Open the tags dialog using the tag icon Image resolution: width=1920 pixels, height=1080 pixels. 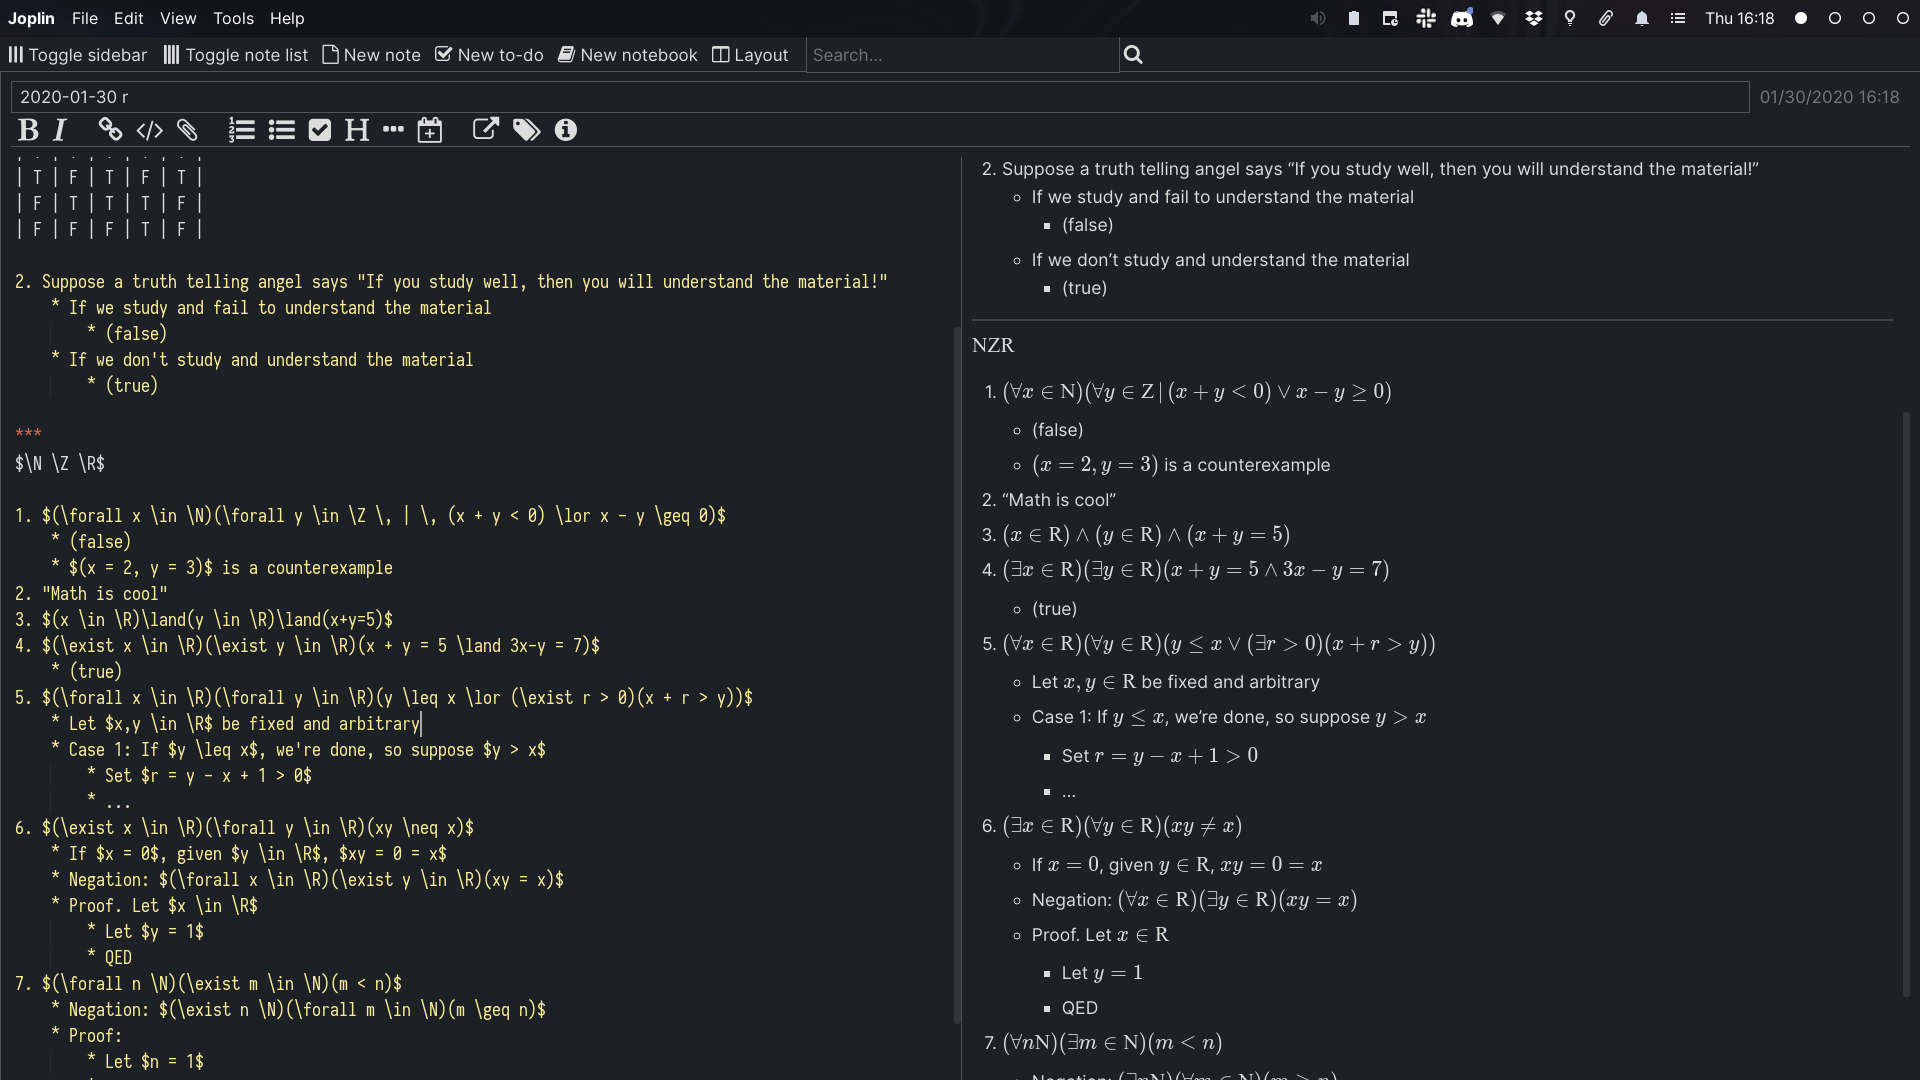click(527, 130)
